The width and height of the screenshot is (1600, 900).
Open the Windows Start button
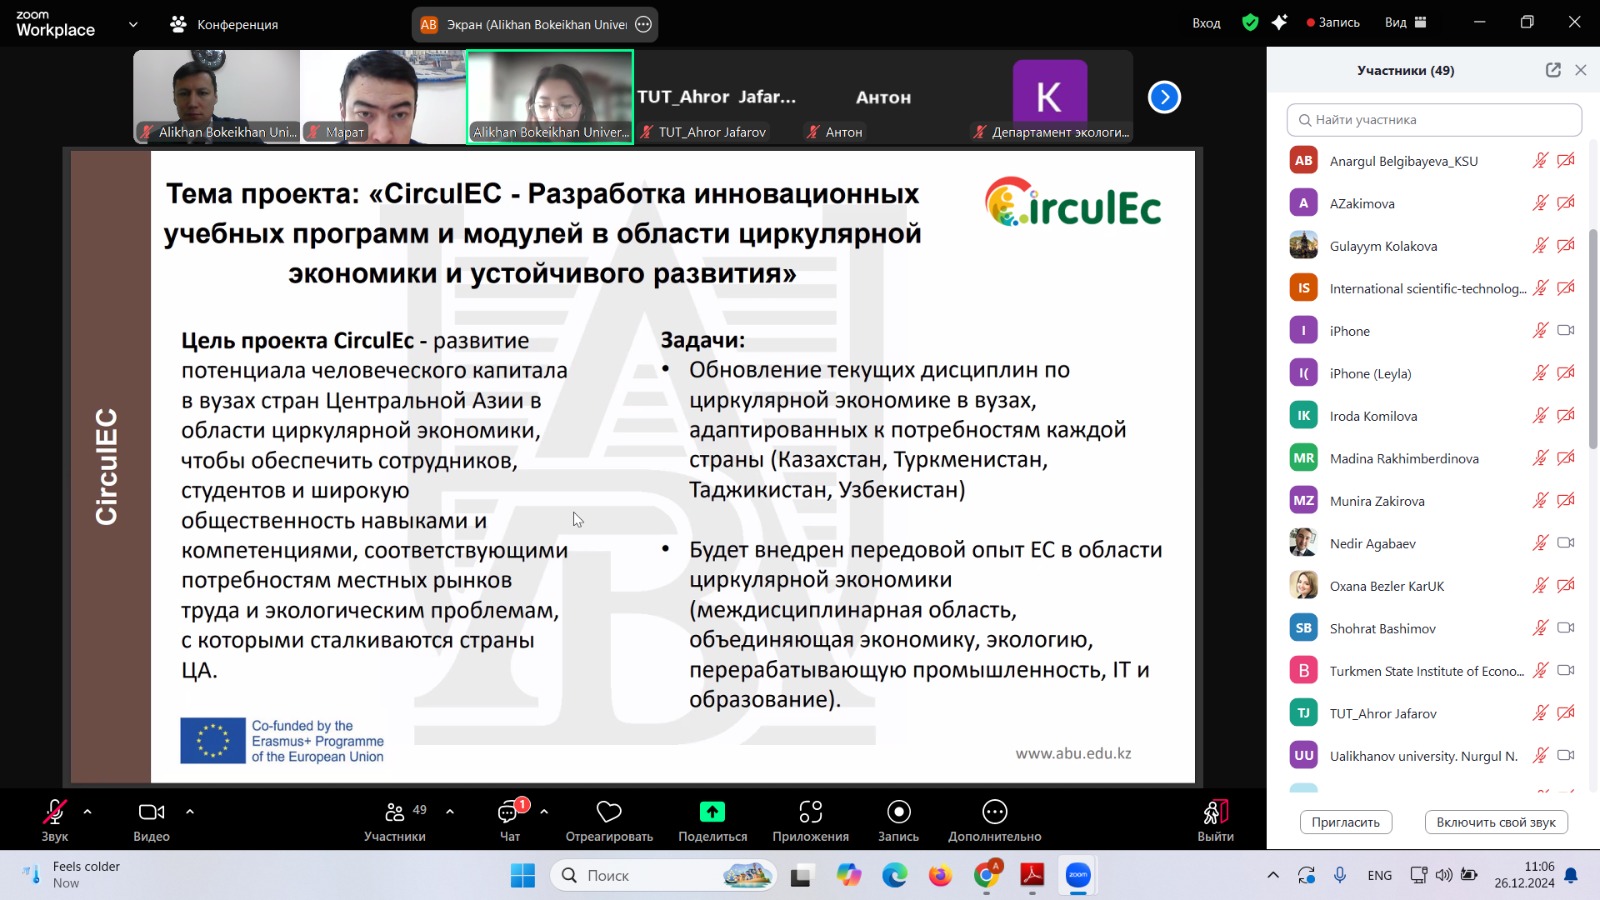tap(523, 876)
